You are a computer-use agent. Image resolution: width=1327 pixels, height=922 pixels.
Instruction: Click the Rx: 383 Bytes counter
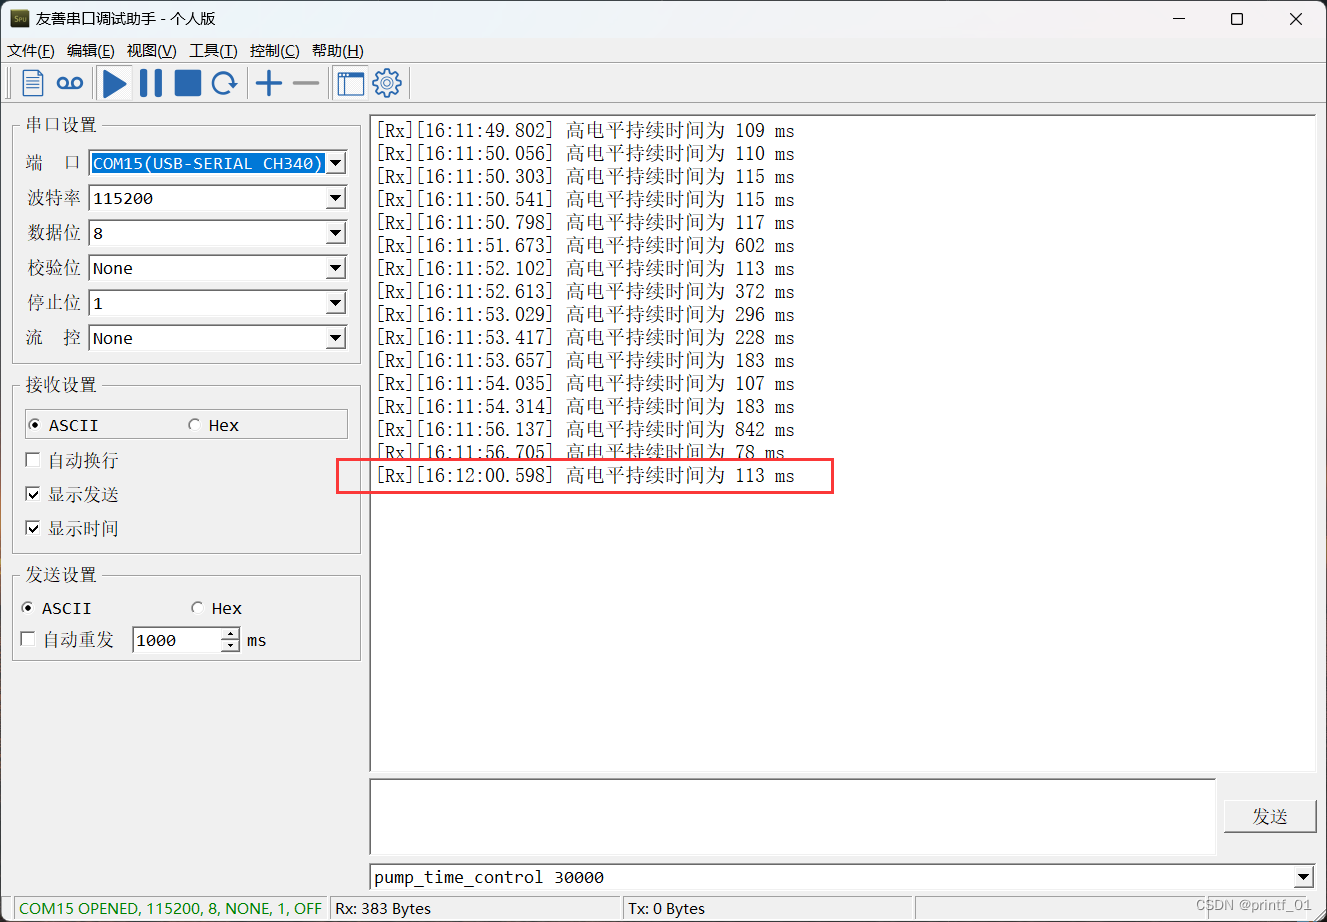(383, 908)
